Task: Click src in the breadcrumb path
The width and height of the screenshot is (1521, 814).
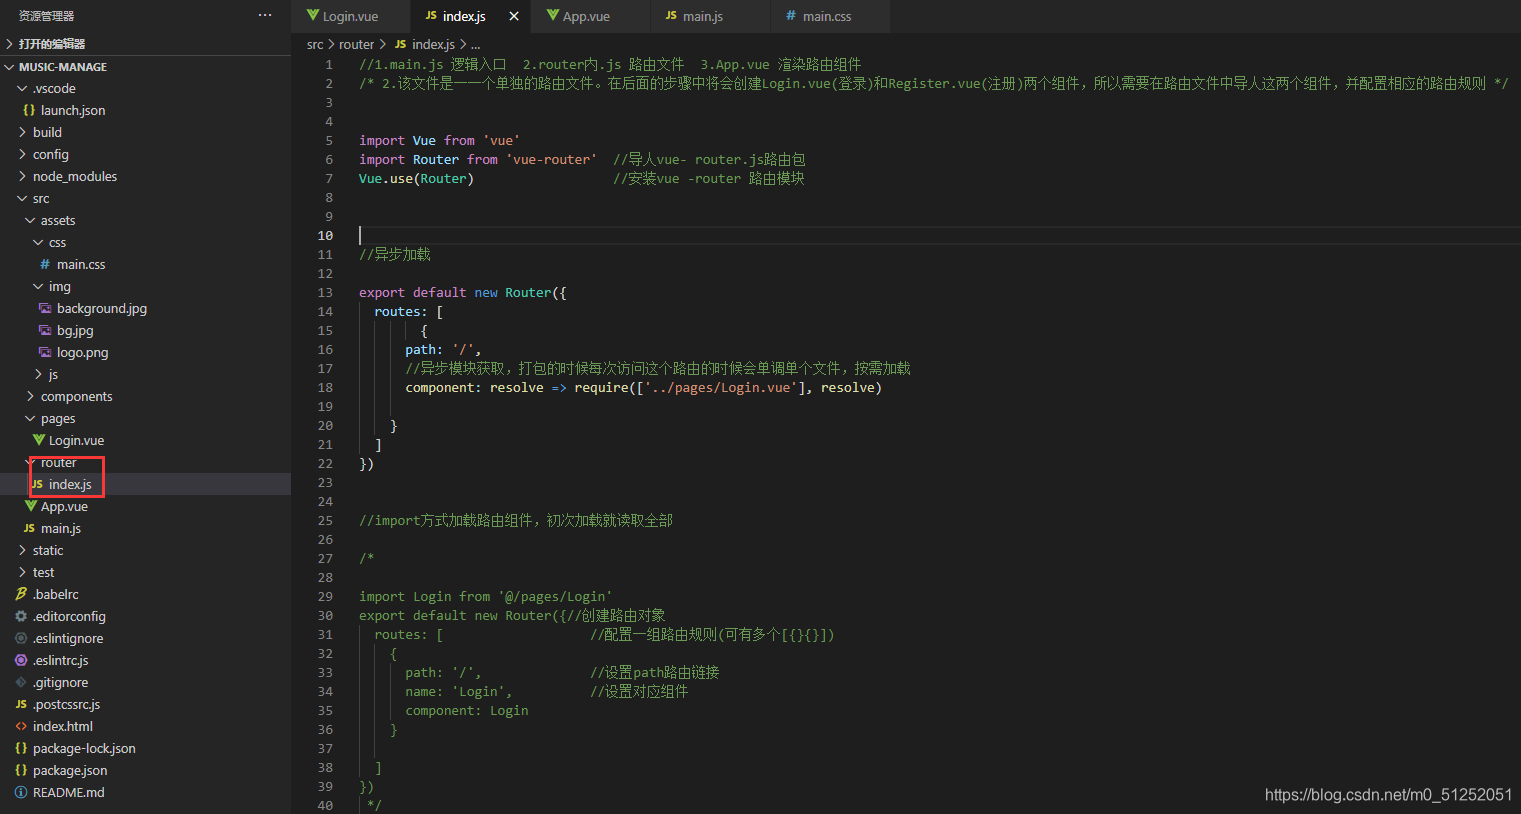Action: point(315,44)
